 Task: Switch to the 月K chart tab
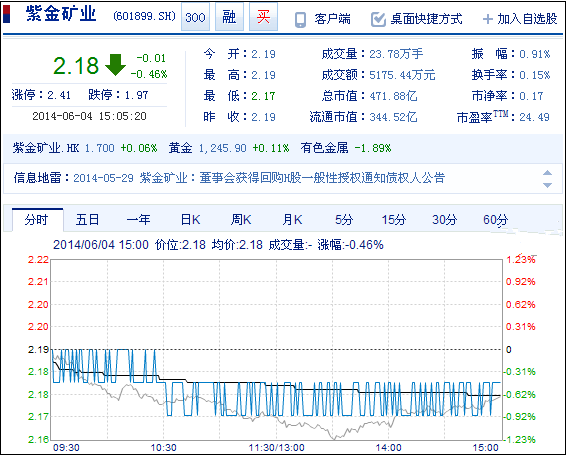tap(292, 220)
